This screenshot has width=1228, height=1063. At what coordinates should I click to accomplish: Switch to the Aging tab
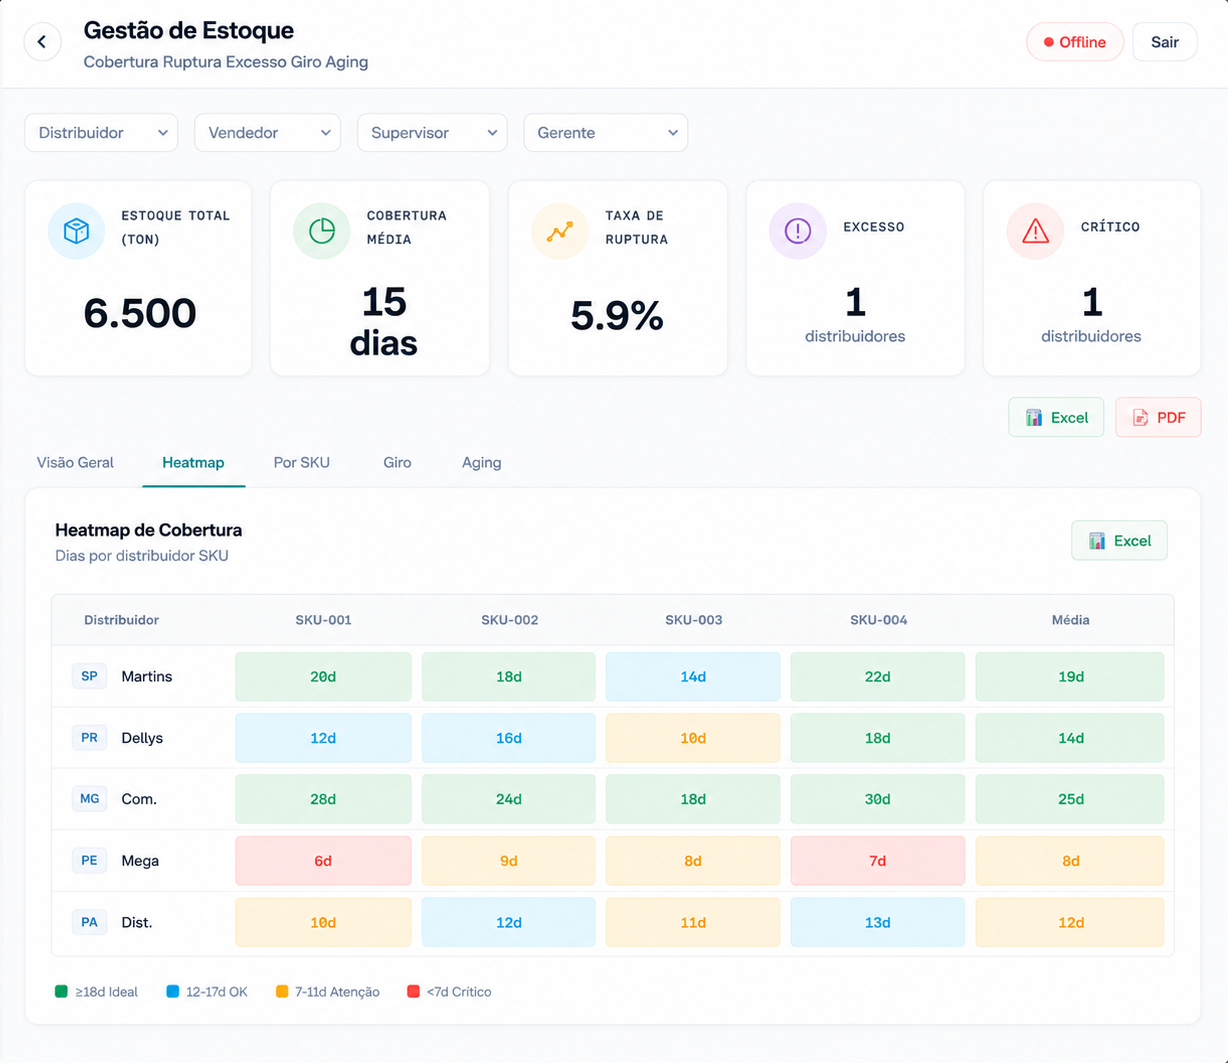[481, 463]
